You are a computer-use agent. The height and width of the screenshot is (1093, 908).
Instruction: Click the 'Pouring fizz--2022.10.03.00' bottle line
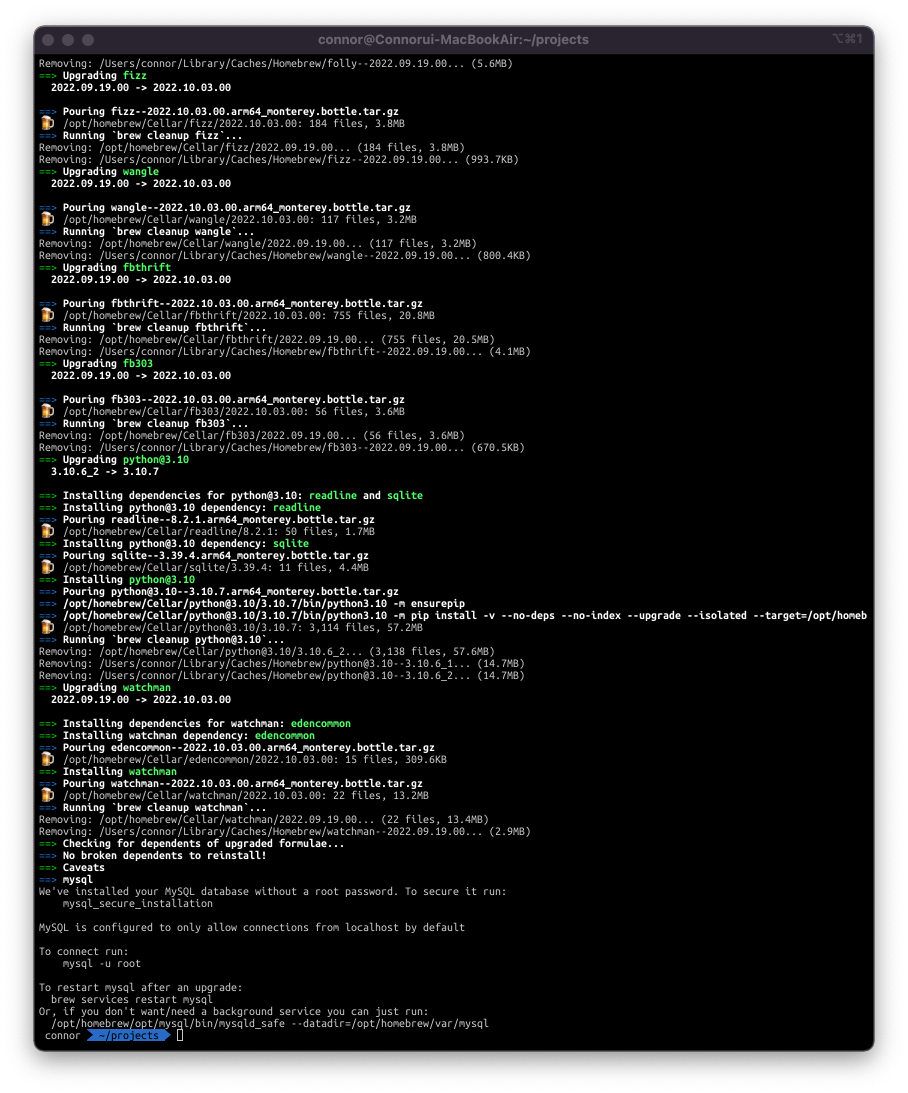[219, 112]
